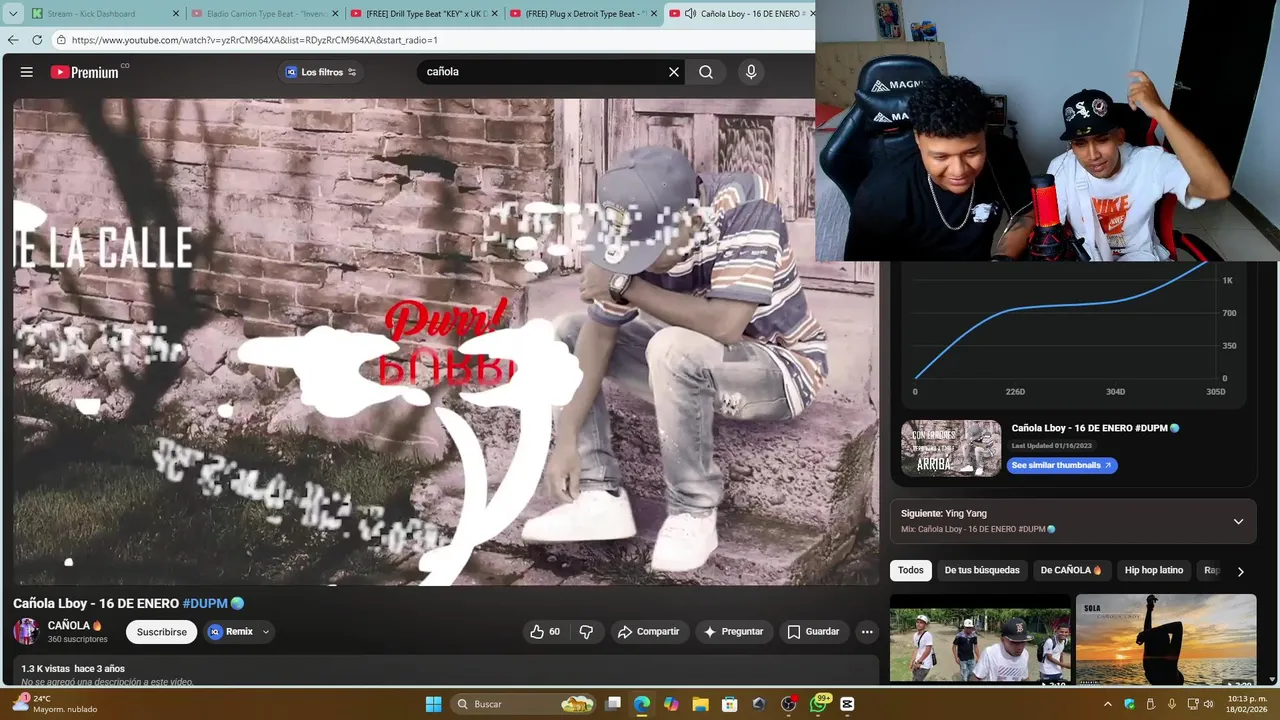Save video with the Guardar button
The height and width of the screenshot is (720, 1280).
(x=813, y=632)
